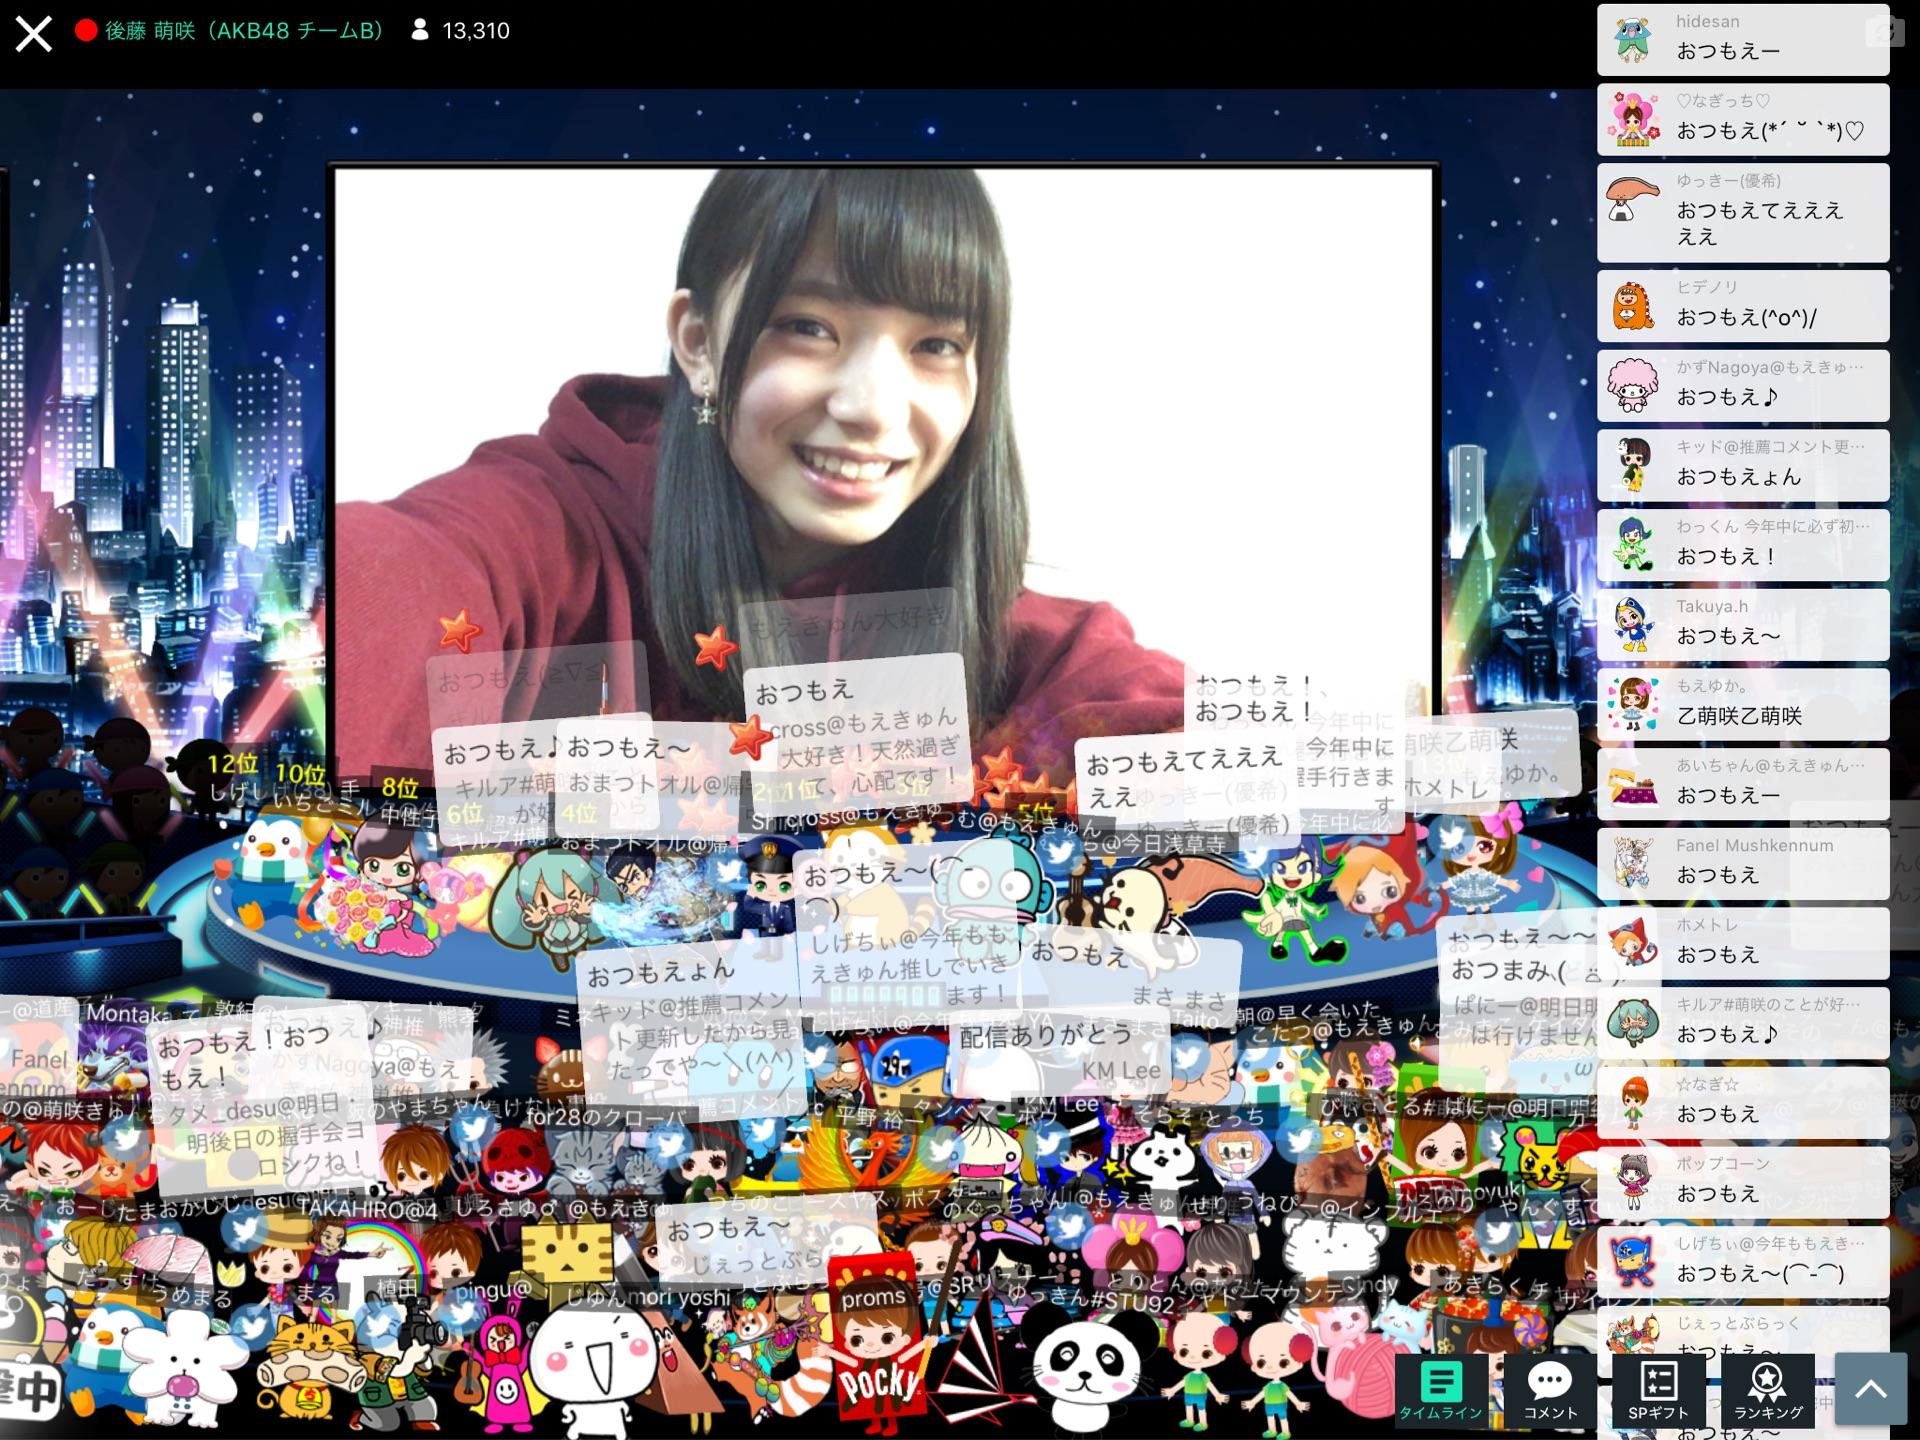Open the ランキング ranking view
1920x1440 pixels.
1767,1390
